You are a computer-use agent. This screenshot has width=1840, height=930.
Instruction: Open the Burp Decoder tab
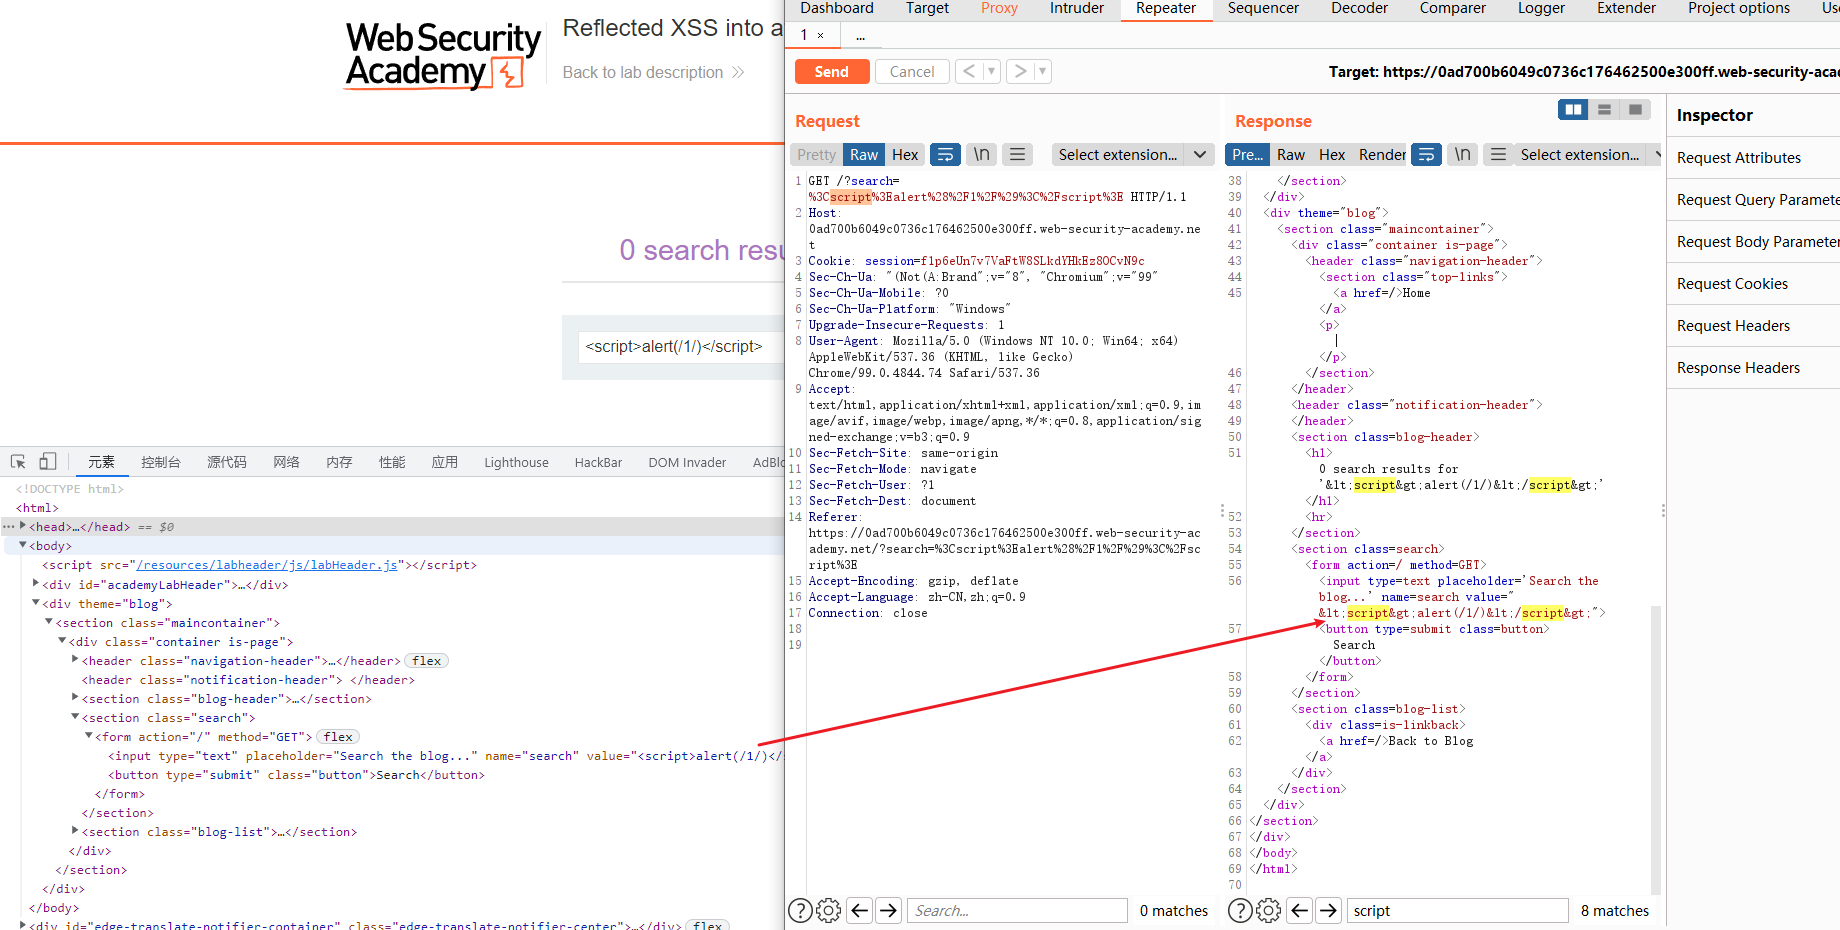point(1359,8)
